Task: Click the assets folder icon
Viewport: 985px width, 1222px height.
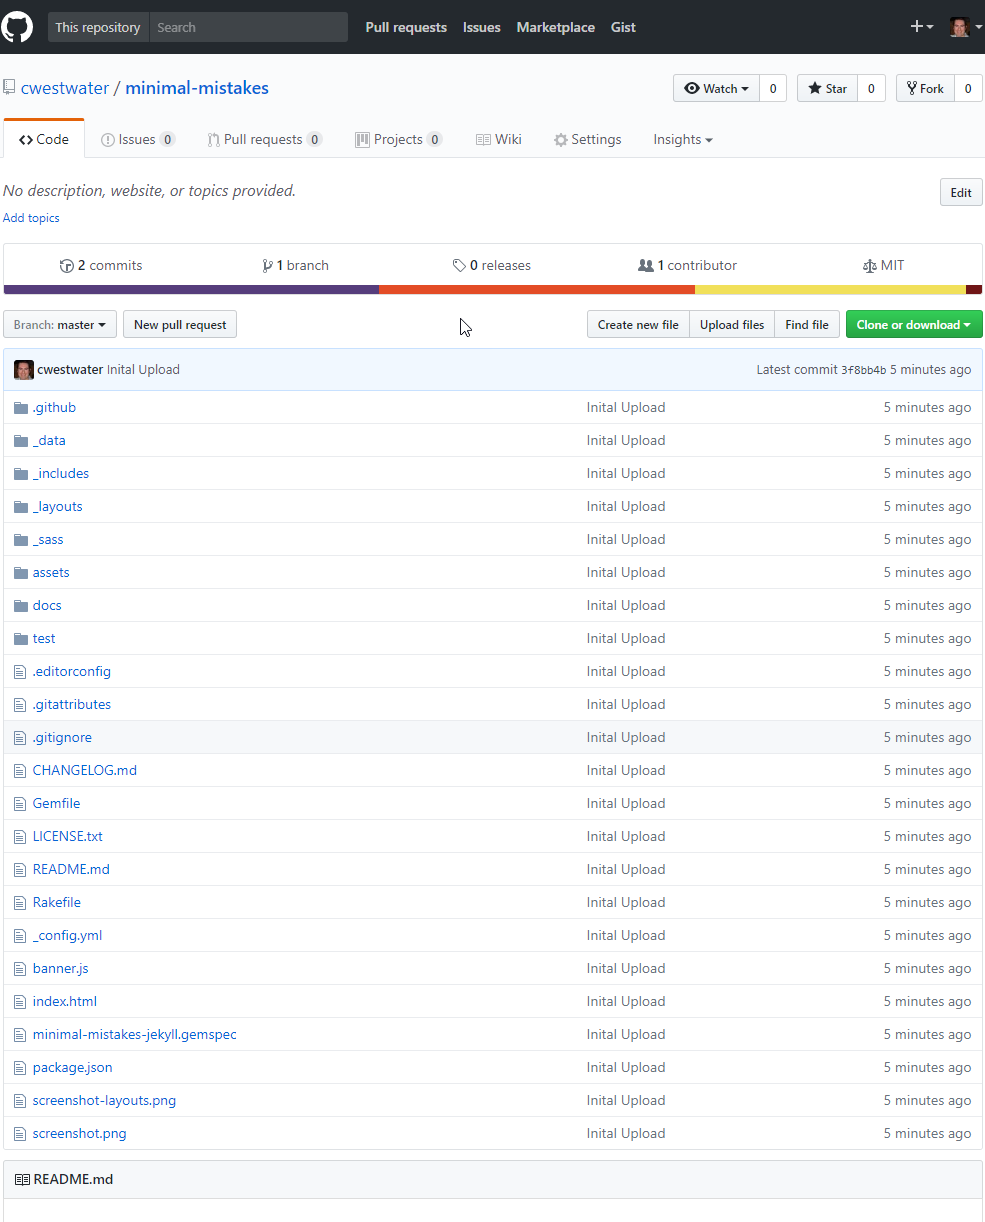Action: pyautogui.click(x=21, y=573)
